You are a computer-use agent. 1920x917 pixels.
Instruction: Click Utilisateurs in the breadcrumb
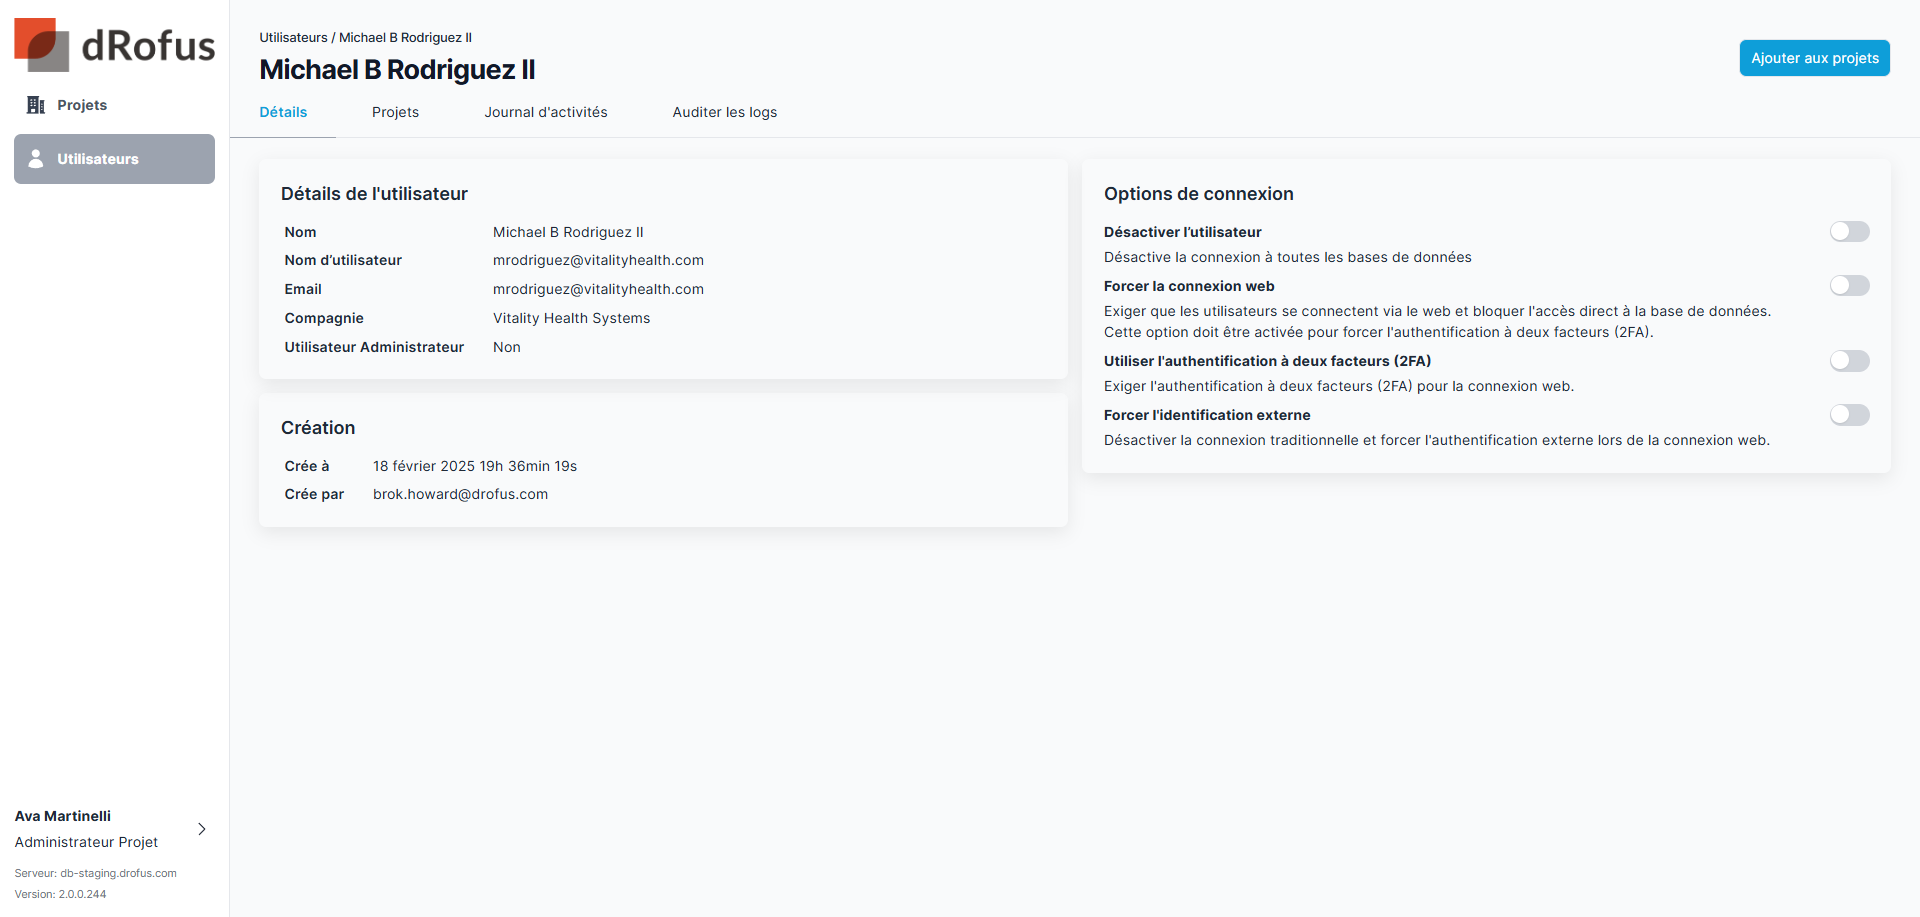click(x=293, y=37)
